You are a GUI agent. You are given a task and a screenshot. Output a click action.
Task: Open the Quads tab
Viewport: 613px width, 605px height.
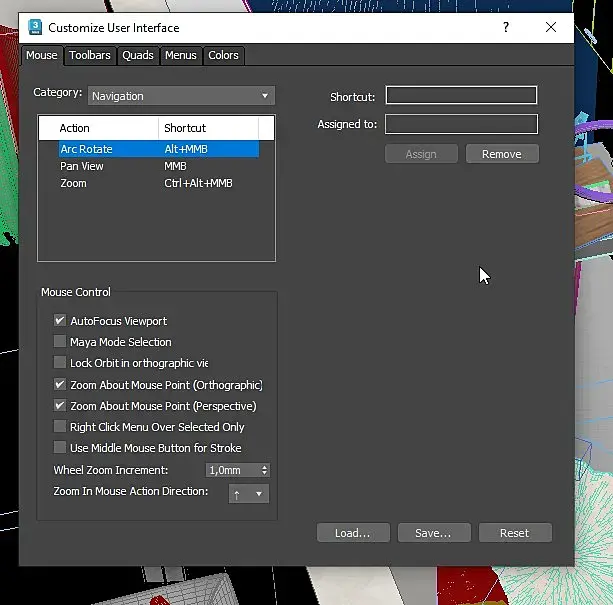point(138,55)
